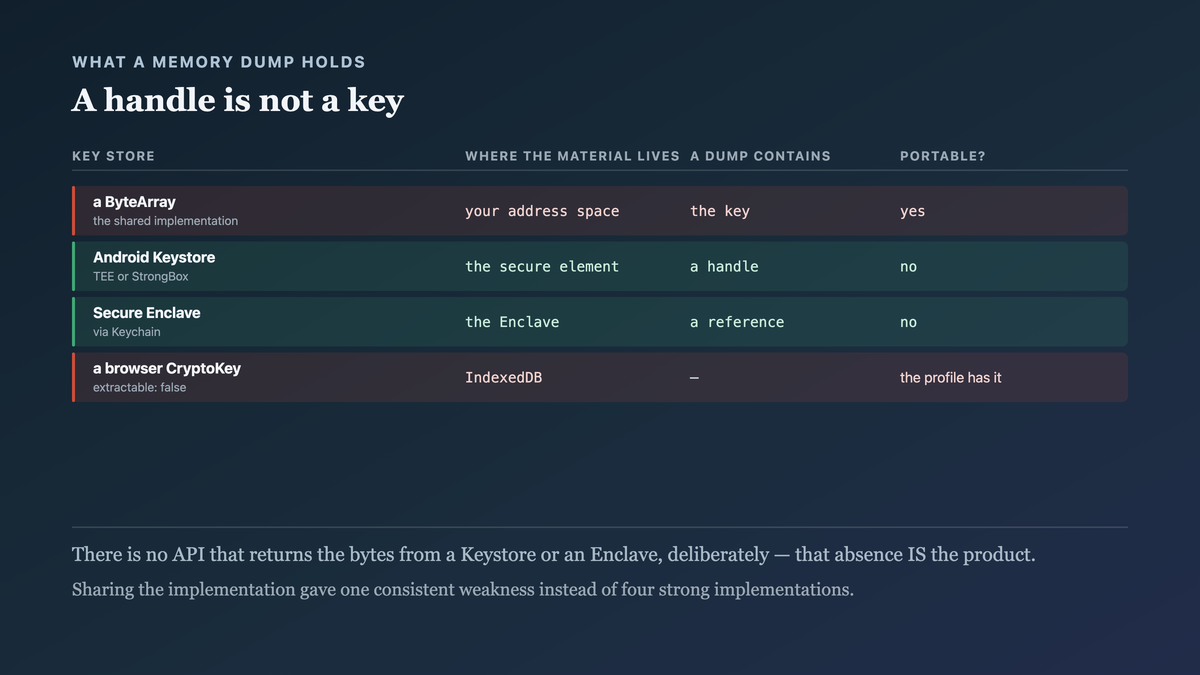Click the subtitle "TEE or StrongBox"
The height and width of the screenshot is (675, 1200).
(140, 276)
